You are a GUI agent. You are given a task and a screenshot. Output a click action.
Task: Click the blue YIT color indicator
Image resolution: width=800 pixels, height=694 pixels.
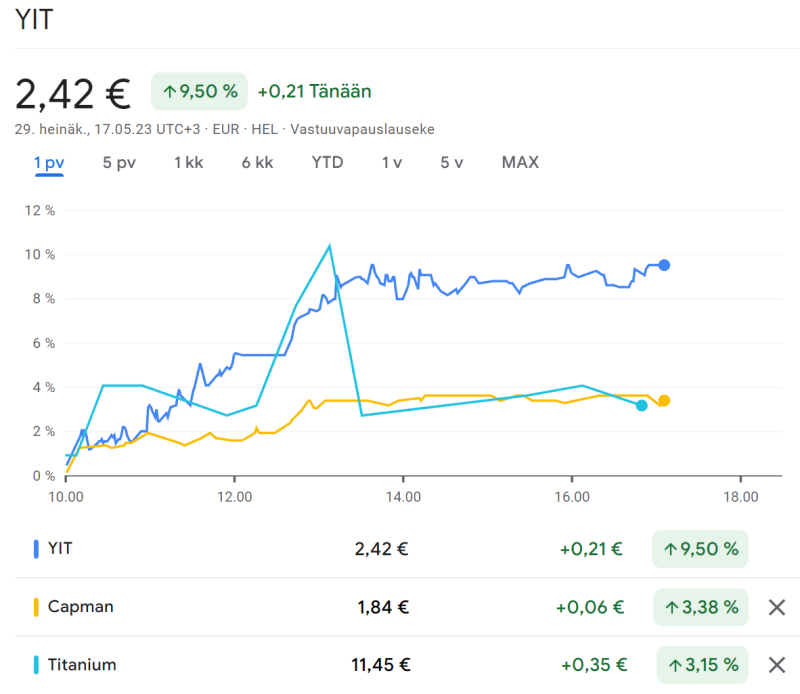coord(36,549)
